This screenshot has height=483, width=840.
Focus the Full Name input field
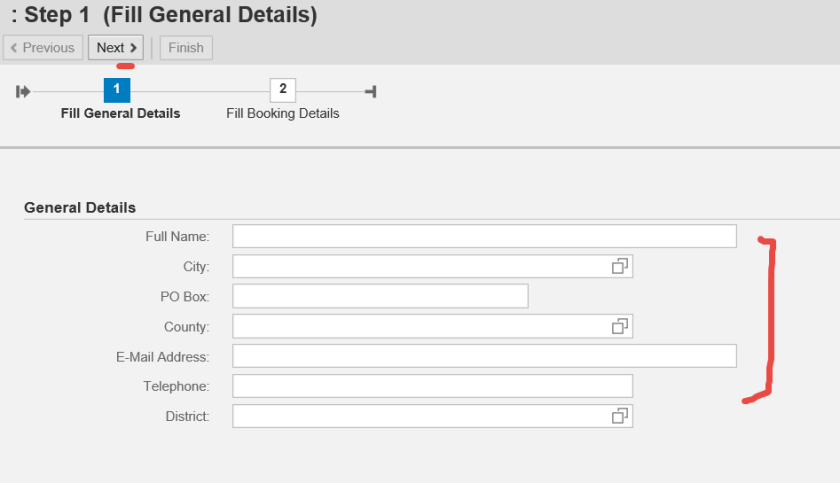click(484, 236)
